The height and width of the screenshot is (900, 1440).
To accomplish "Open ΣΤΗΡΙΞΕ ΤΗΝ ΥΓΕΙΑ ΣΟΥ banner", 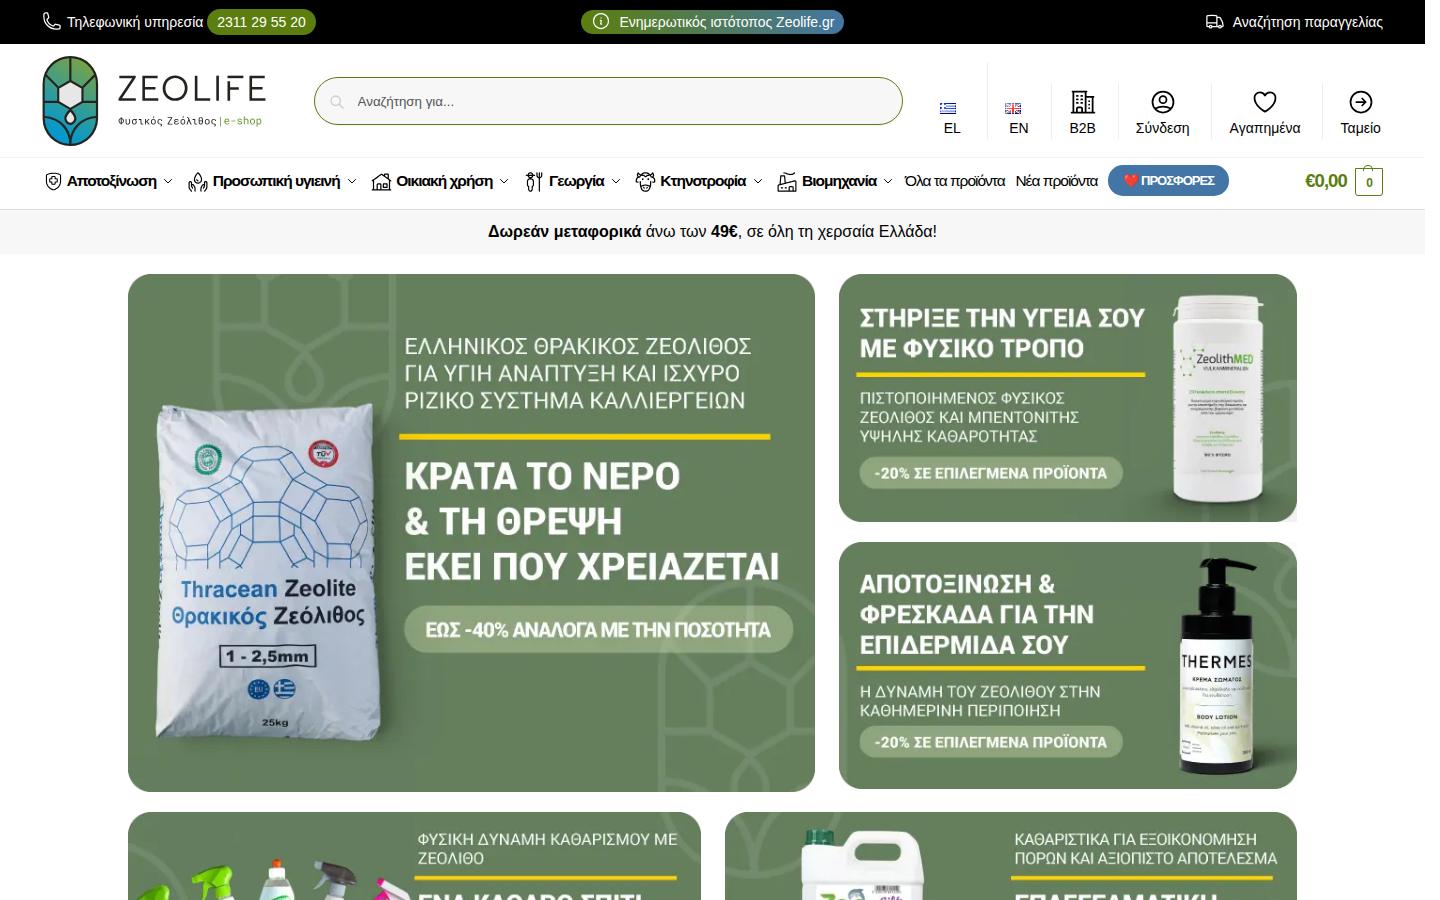I will pos(1068,398).
